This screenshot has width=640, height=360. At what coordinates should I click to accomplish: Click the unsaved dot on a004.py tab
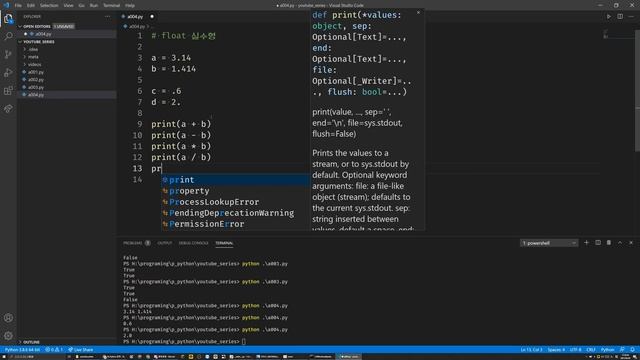point(152,17)
